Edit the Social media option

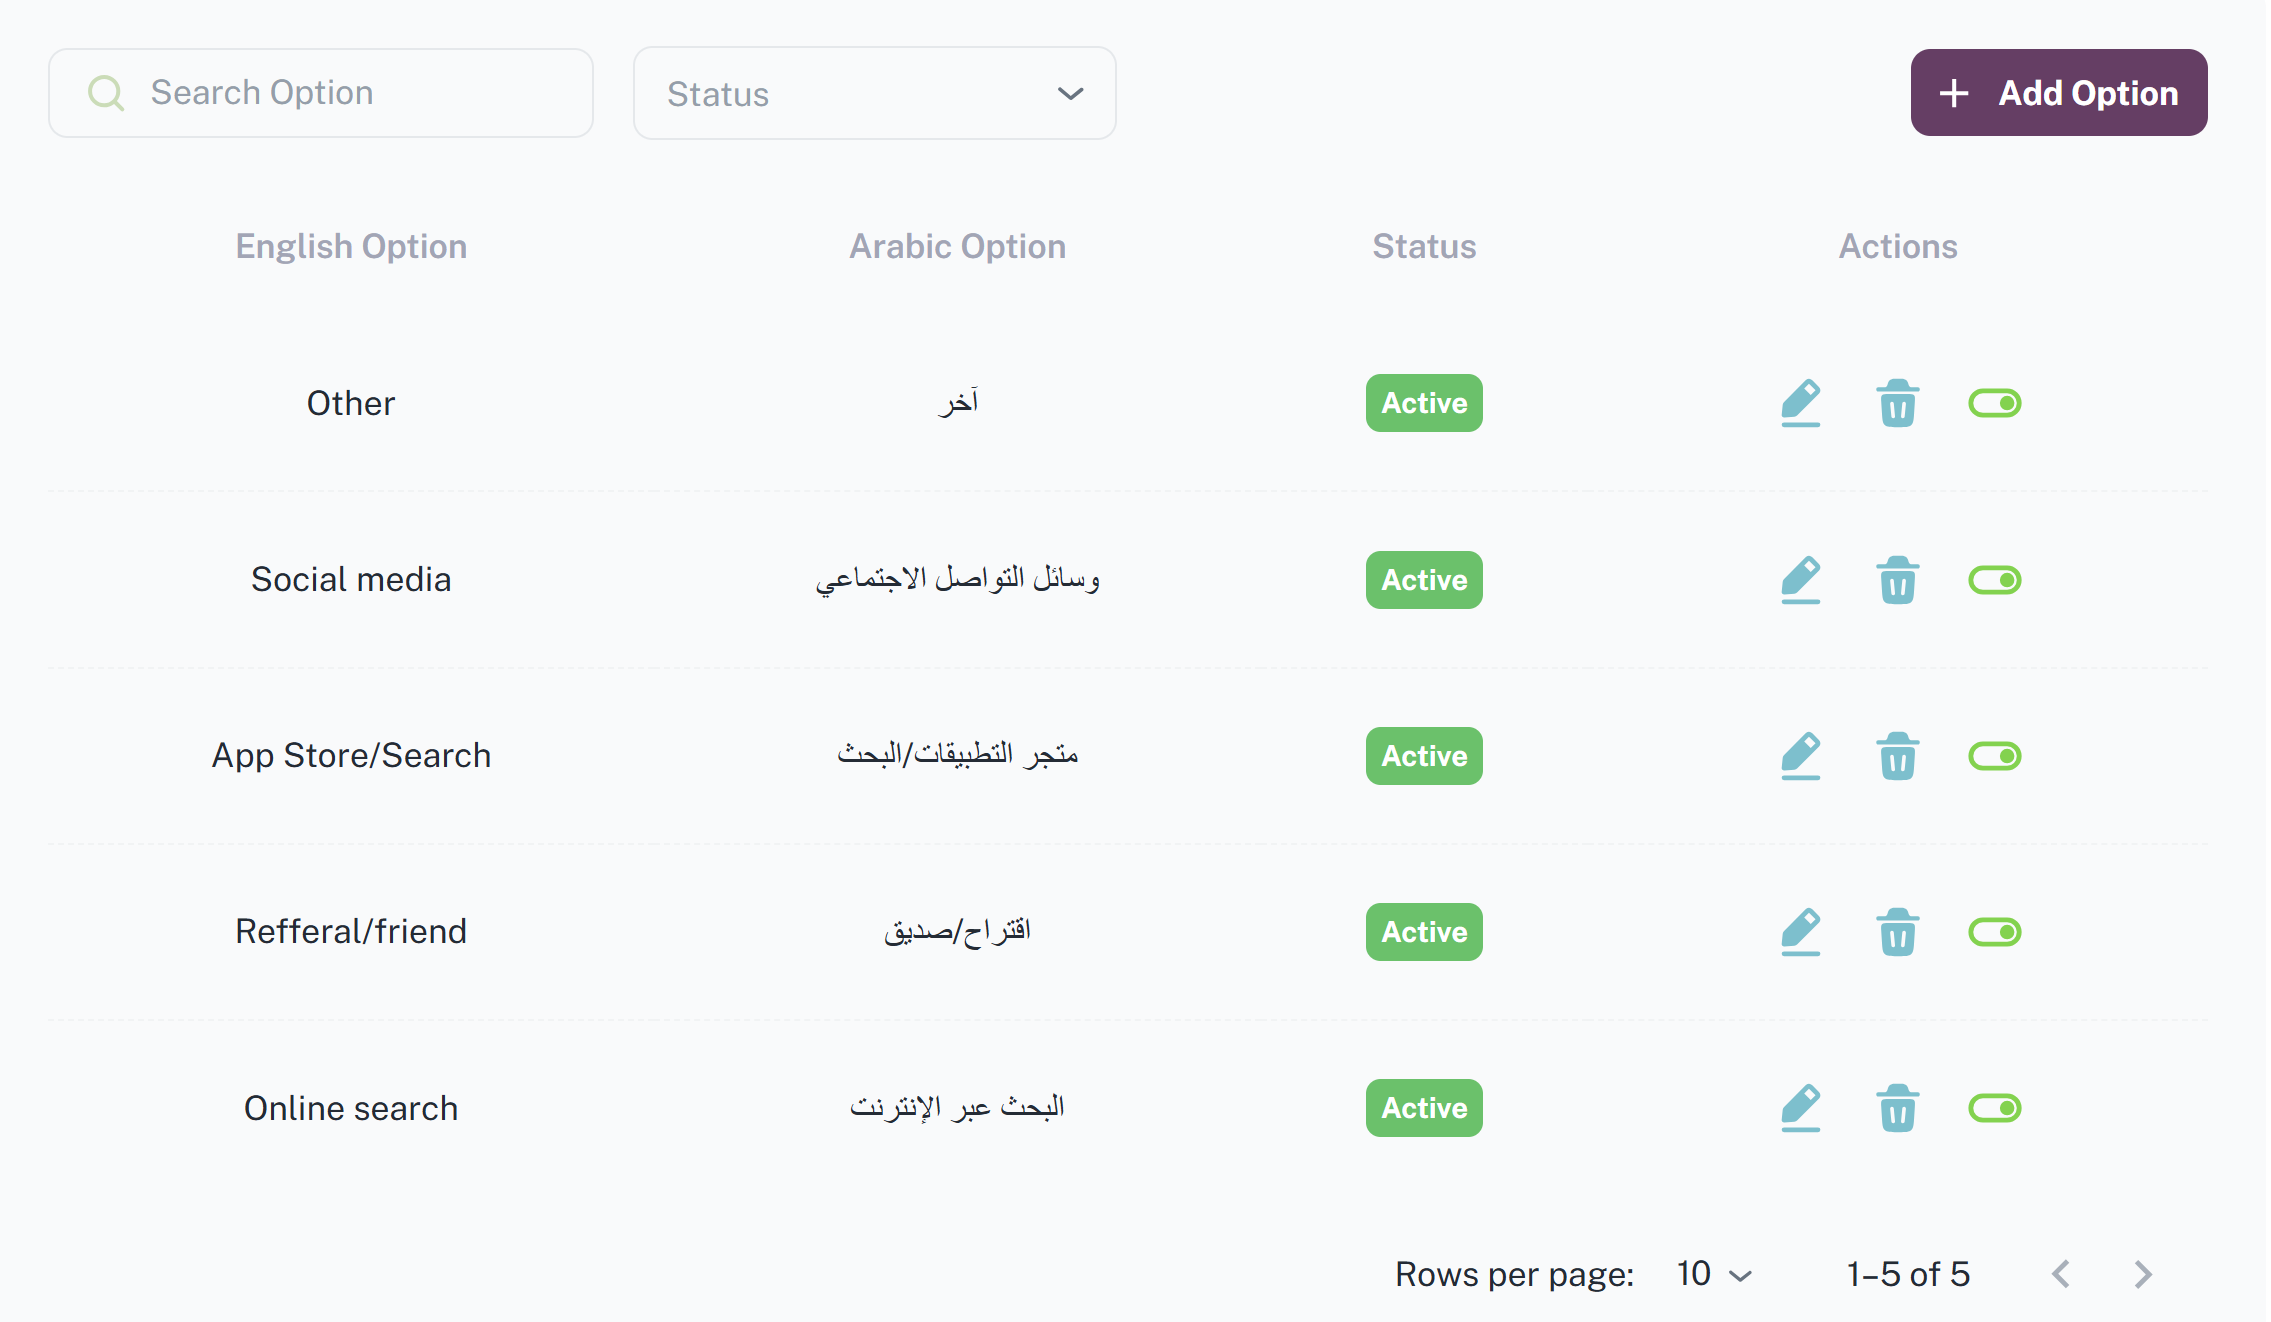1800,580
